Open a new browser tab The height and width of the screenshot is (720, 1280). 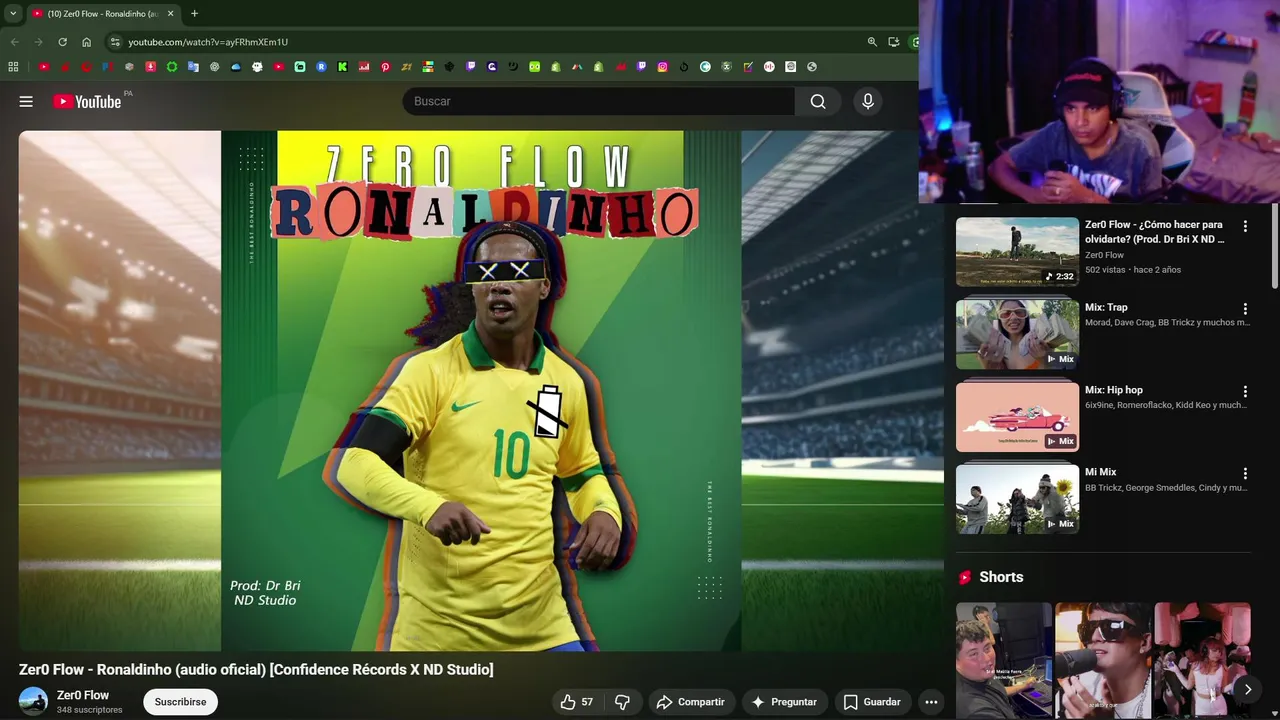tap(194, 13)
